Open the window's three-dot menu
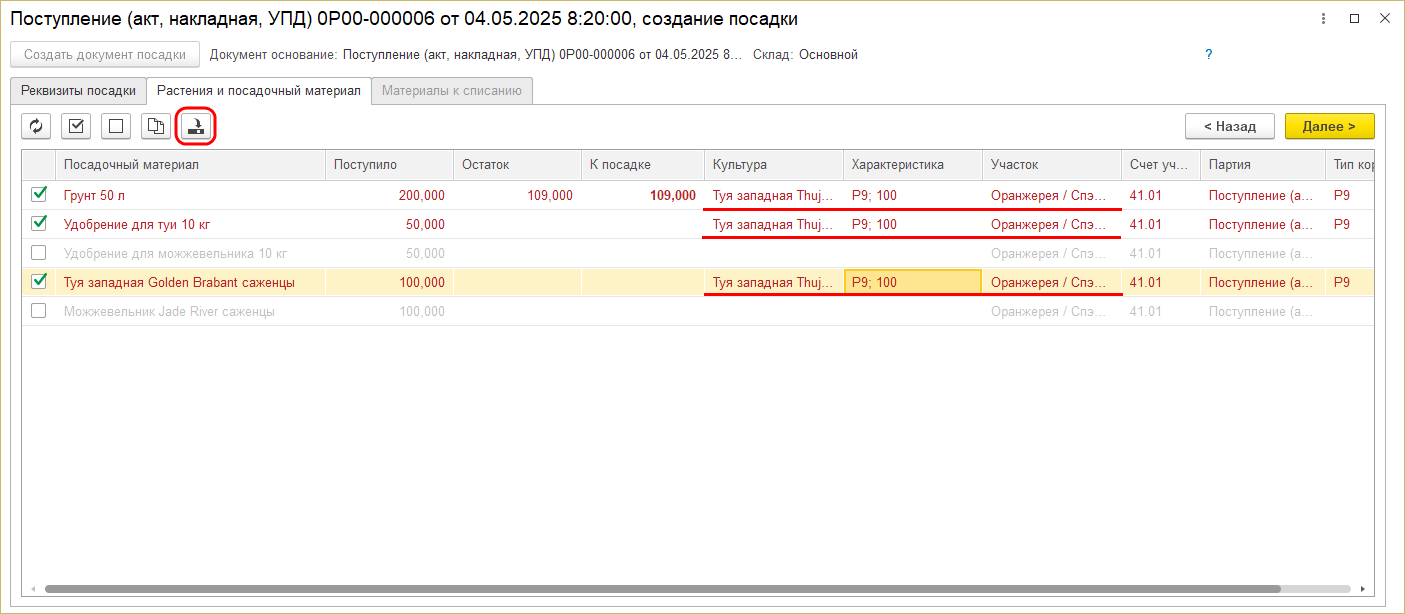The width and height of the screenshot is (1405, 614). point(1324,18)
